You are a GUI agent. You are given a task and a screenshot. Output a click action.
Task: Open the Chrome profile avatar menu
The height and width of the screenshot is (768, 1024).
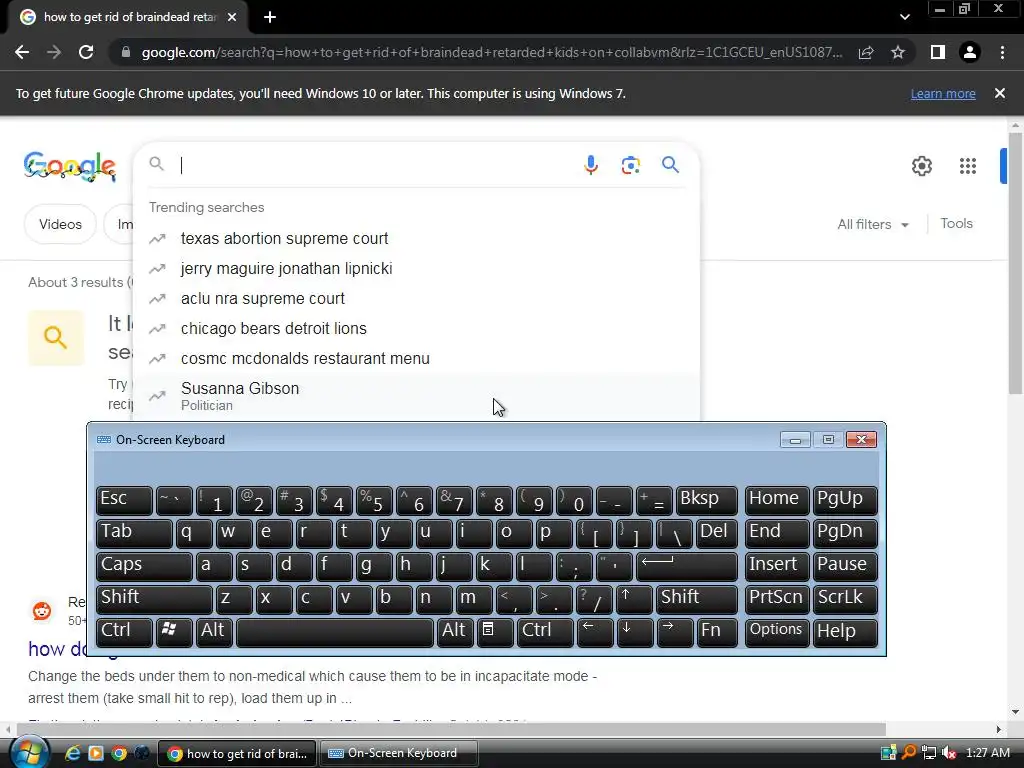[970, 52]
